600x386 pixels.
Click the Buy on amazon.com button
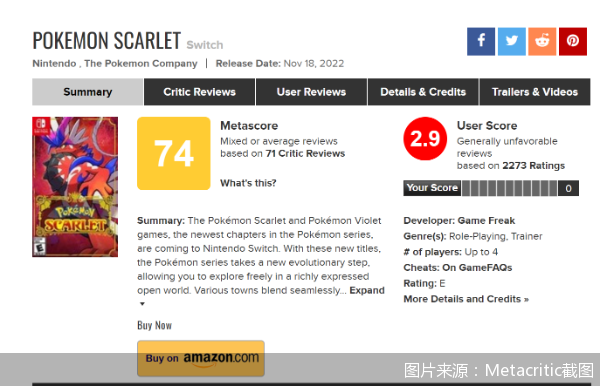[201, 358]
